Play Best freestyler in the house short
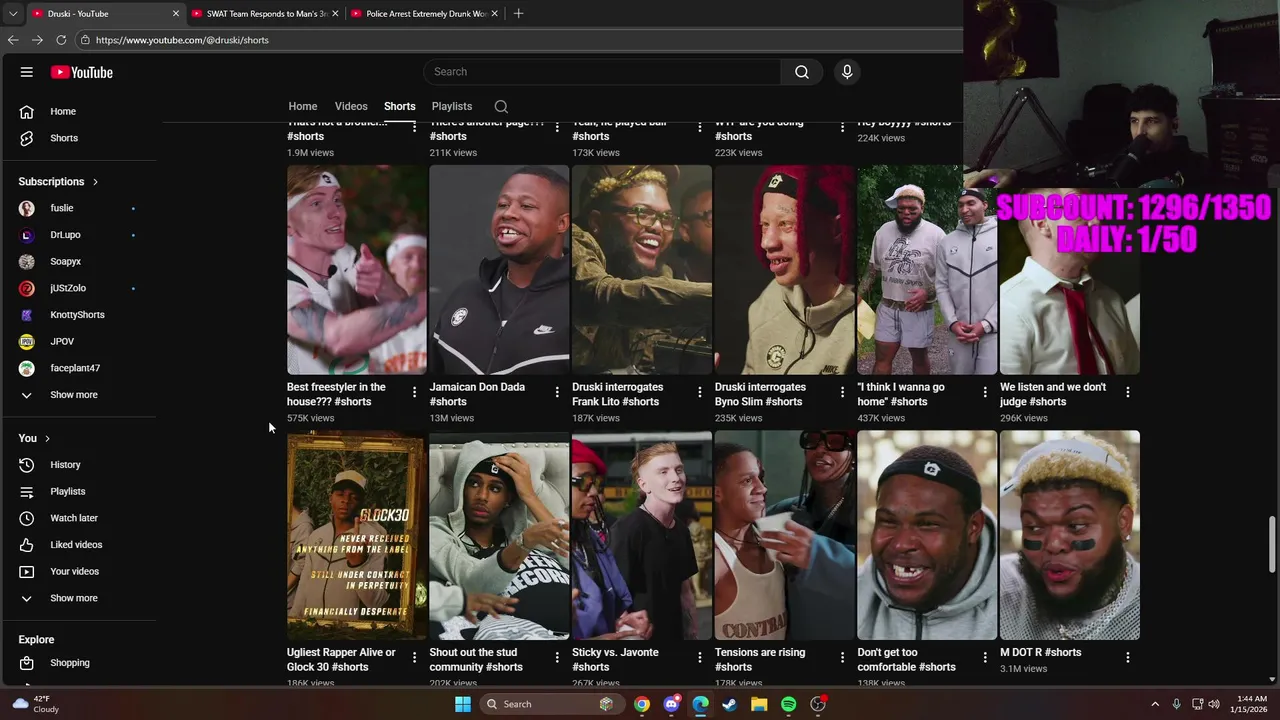The width and height of the screenshot is (1280, 720). (357, 270)
